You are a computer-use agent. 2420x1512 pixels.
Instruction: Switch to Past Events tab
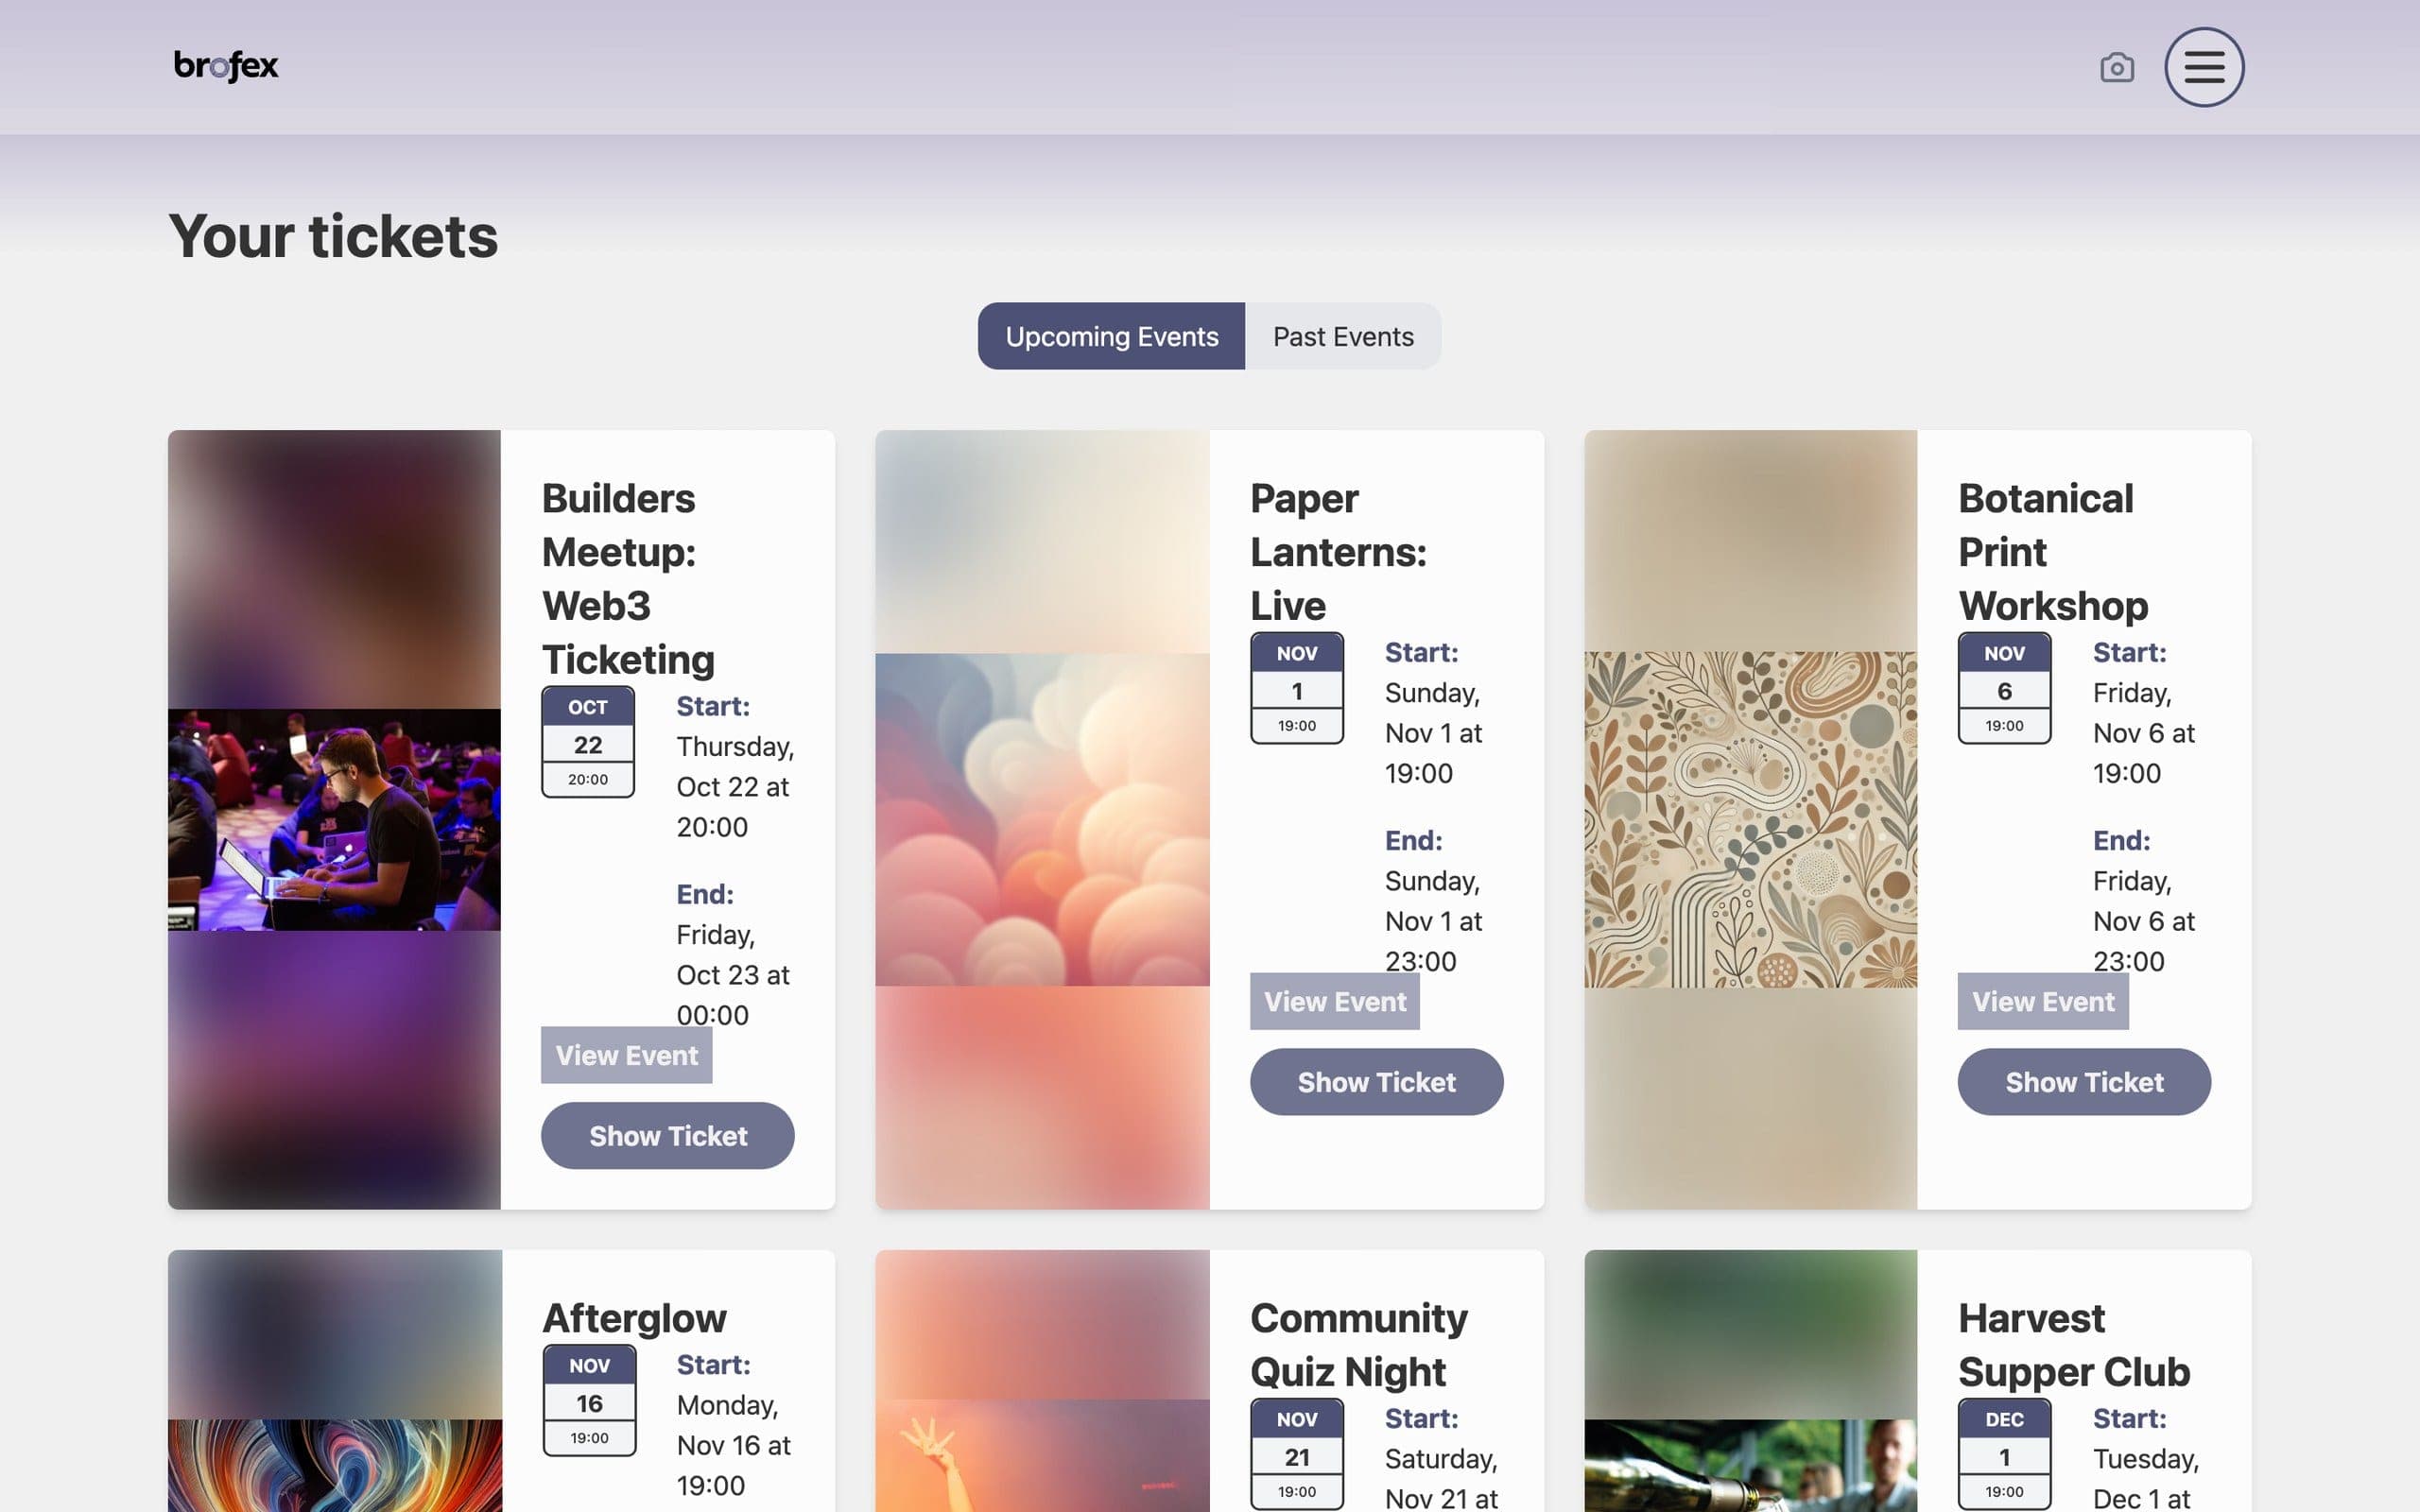tap(1343, 336)
